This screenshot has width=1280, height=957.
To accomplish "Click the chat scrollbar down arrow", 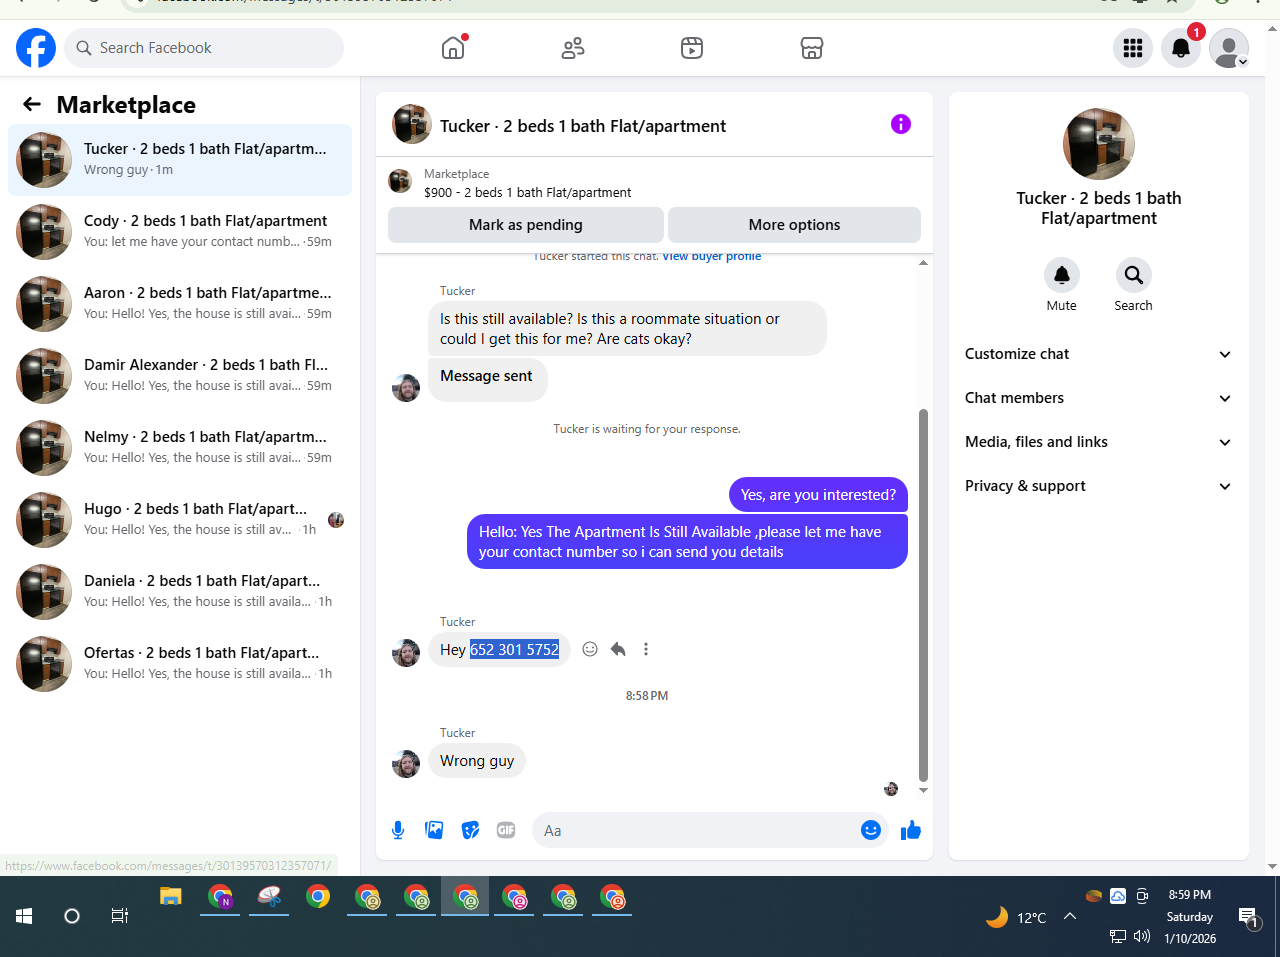I will pyautogui.click(x=923, y=790).
